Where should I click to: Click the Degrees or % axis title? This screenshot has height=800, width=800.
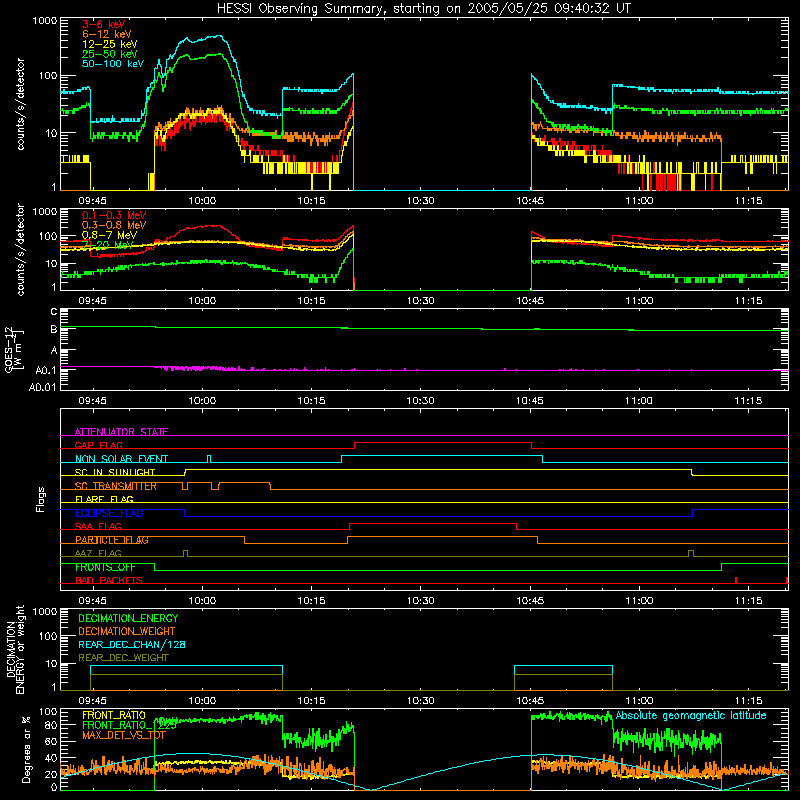point(26,749)
